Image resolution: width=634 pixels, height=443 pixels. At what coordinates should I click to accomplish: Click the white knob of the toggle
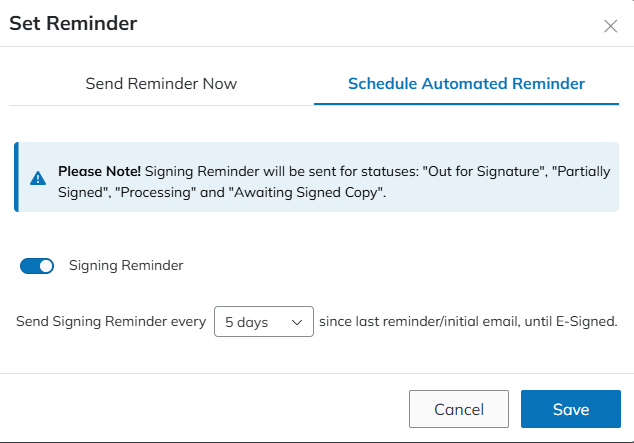point(46,266)
